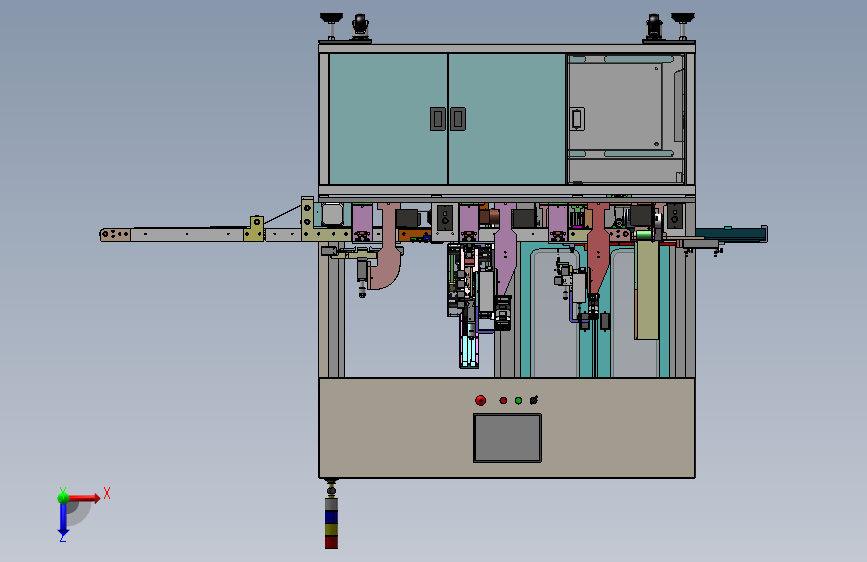Select the handle on the gray side cabinet door
Viewport: 867px width, 562px height.
coord(577,119)
